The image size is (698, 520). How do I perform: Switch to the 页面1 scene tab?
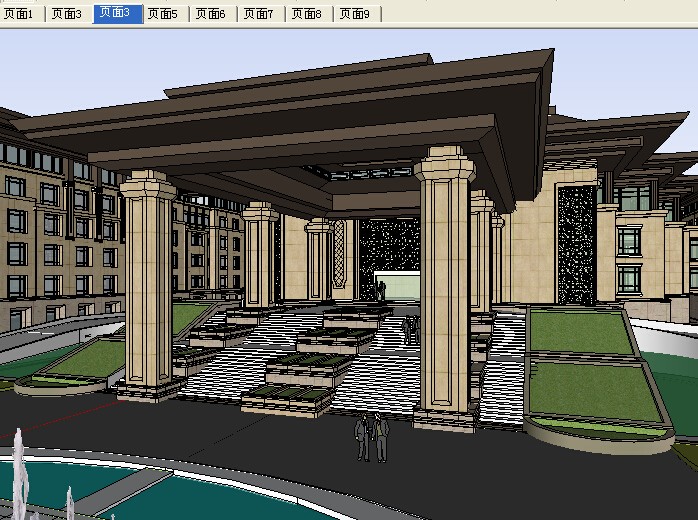click(21, 14)
